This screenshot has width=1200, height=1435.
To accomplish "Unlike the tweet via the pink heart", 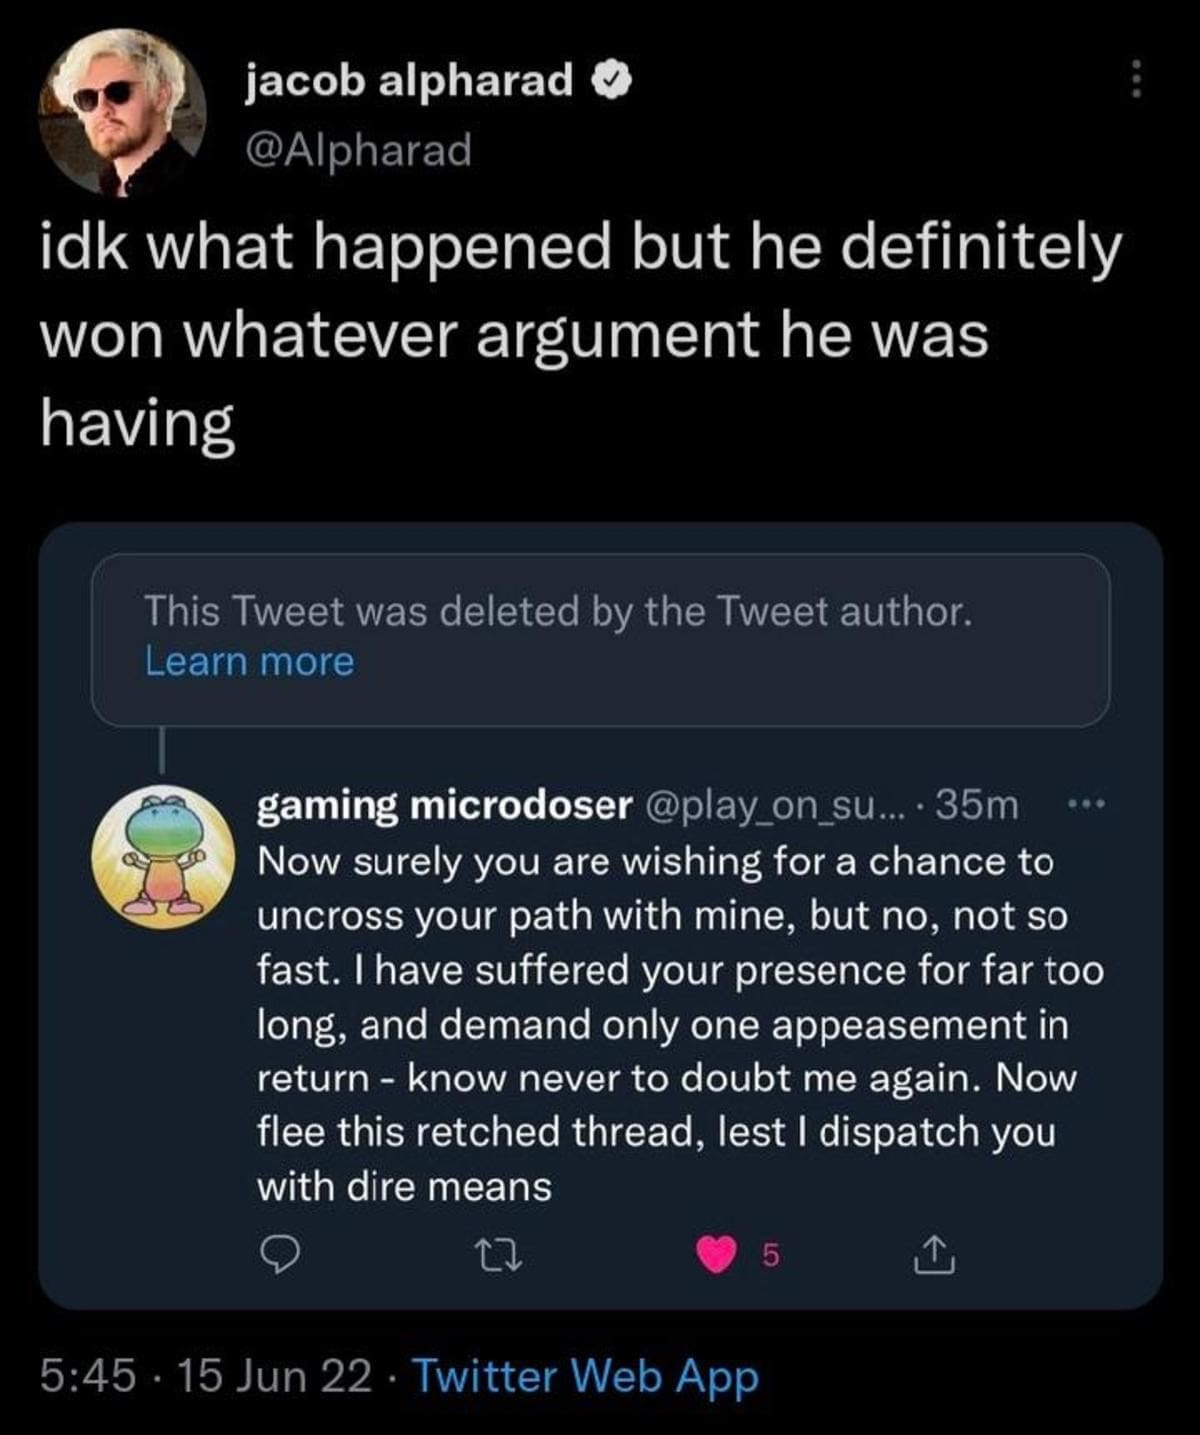I will click(715, 1255).
